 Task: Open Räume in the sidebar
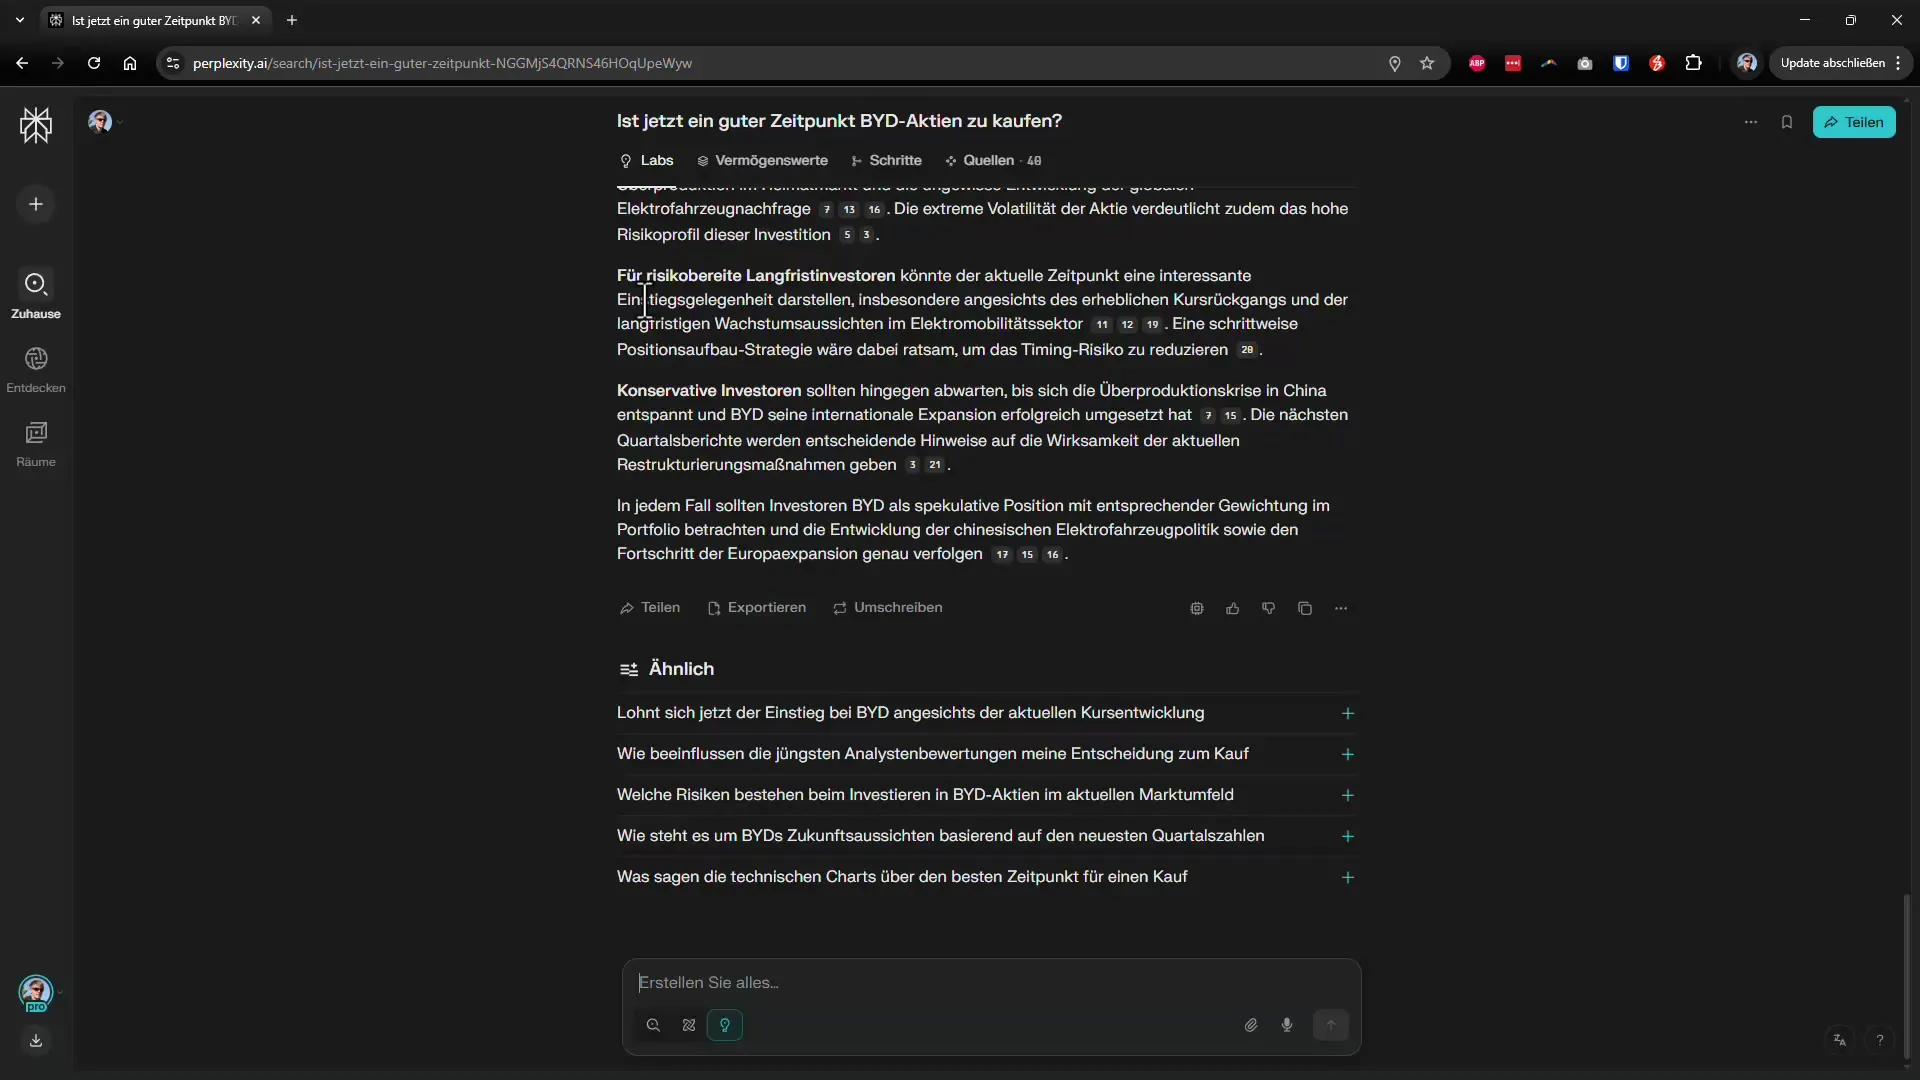(36, 444)
